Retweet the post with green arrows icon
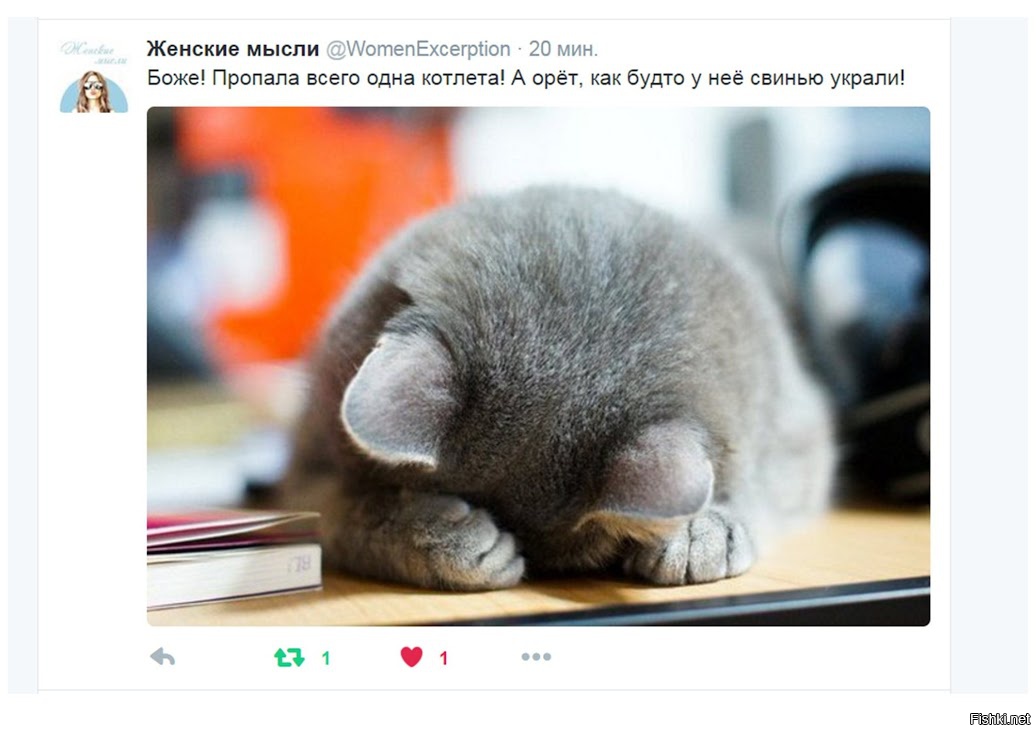 tap(289, 657)
